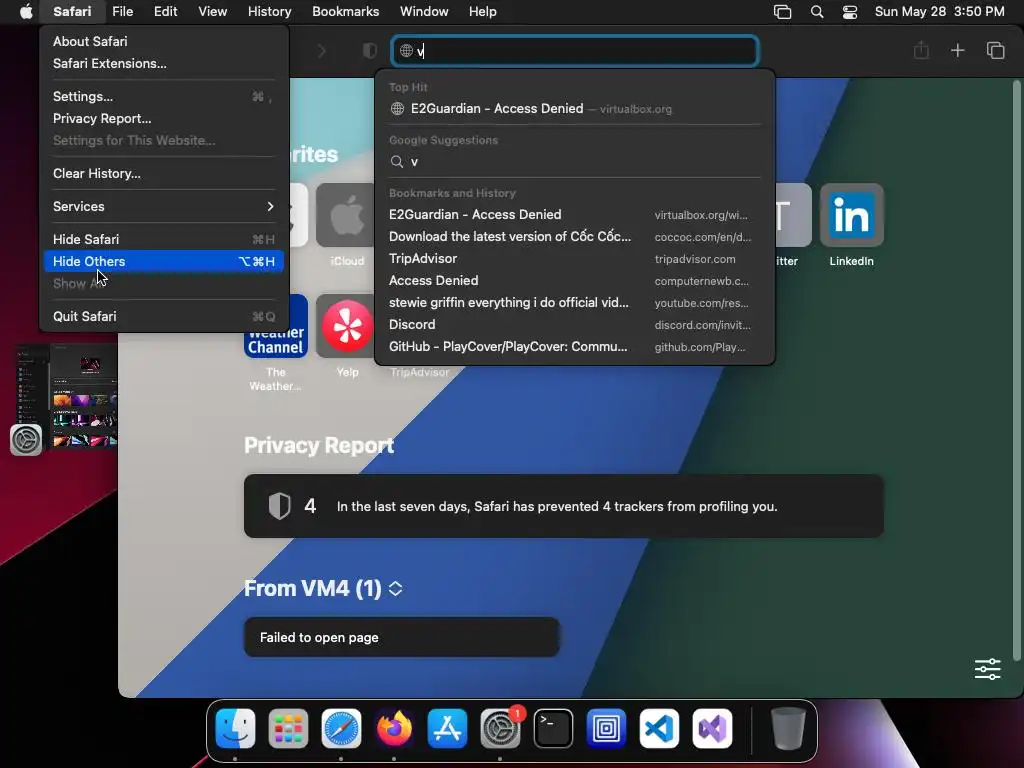Image resolution: width=1024 pixels, height=768 pixels.
Task: Open iCloud favorite icon
Action: [347, 216]
